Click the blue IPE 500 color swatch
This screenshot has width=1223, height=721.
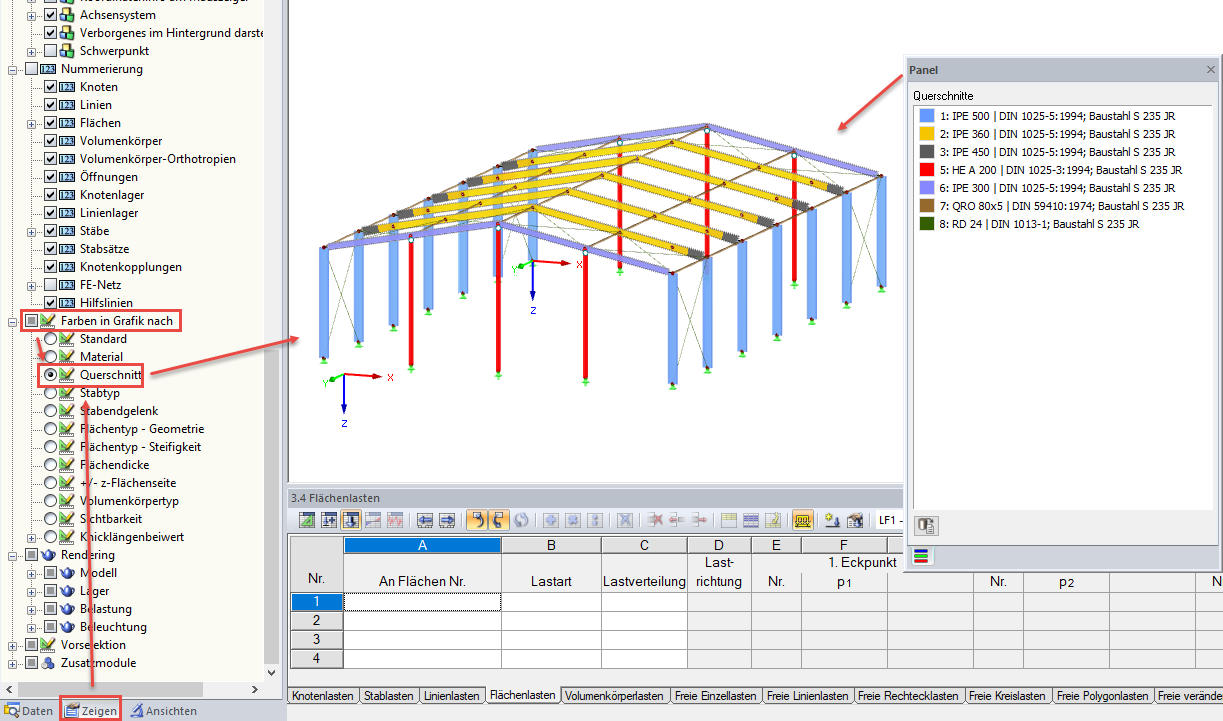coord(926,116)
